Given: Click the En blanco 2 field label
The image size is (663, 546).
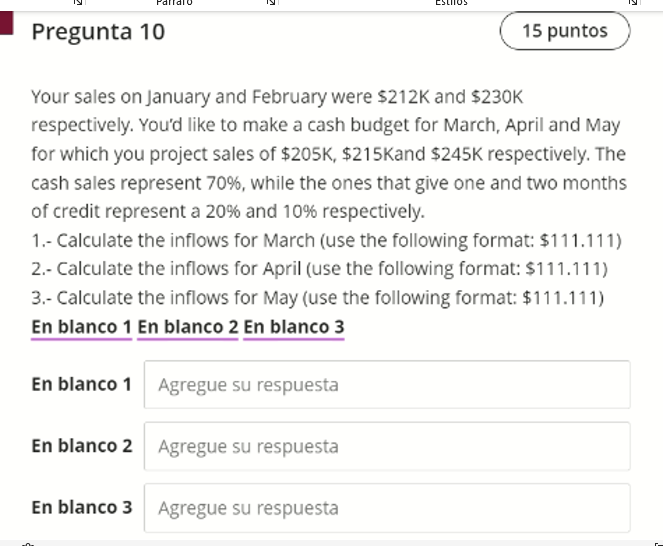Looking at the screenshot, I should pos(81,446).
